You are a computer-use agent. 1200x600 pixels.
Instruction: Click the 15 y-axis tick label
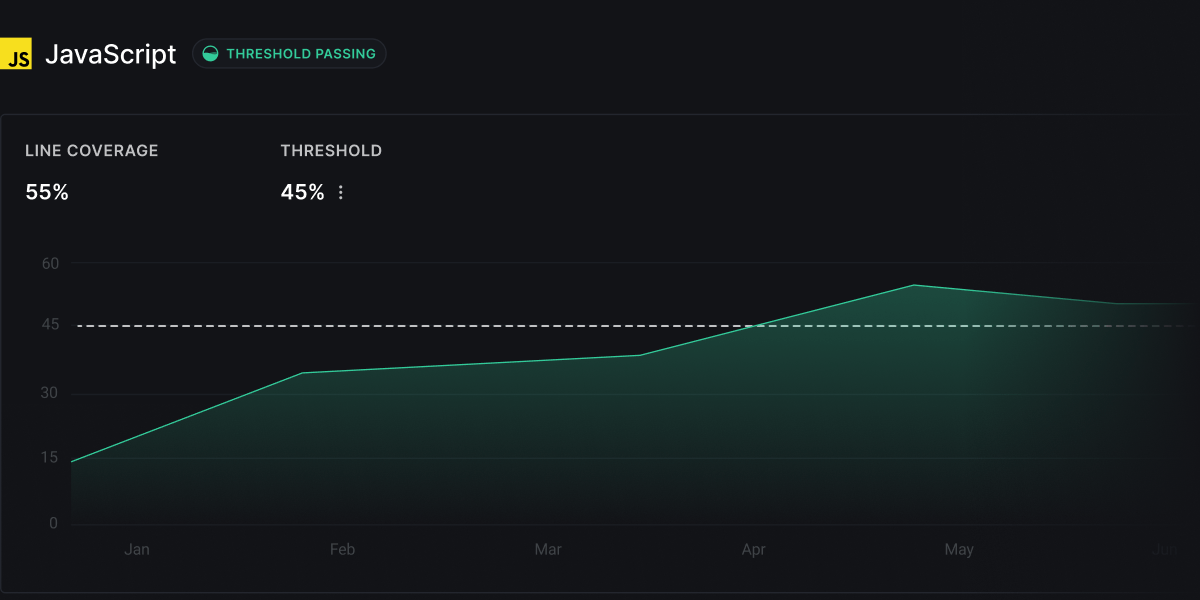pos(50,458)
